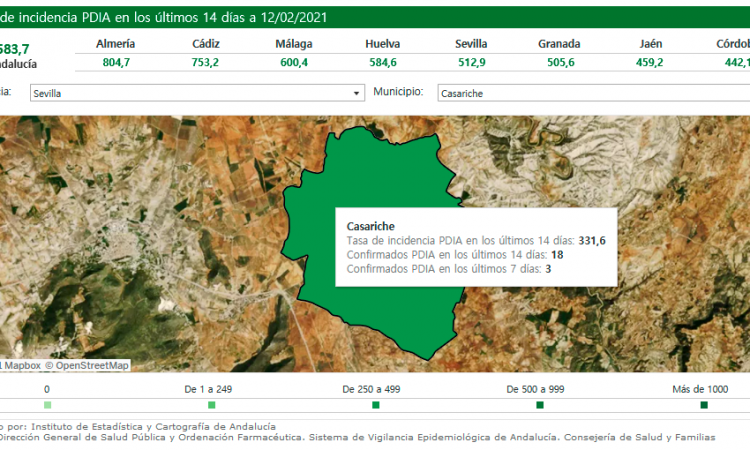Click the Huelva province heading
The height and width of the screenshot is (450, 750).
(x=382, y=44)
